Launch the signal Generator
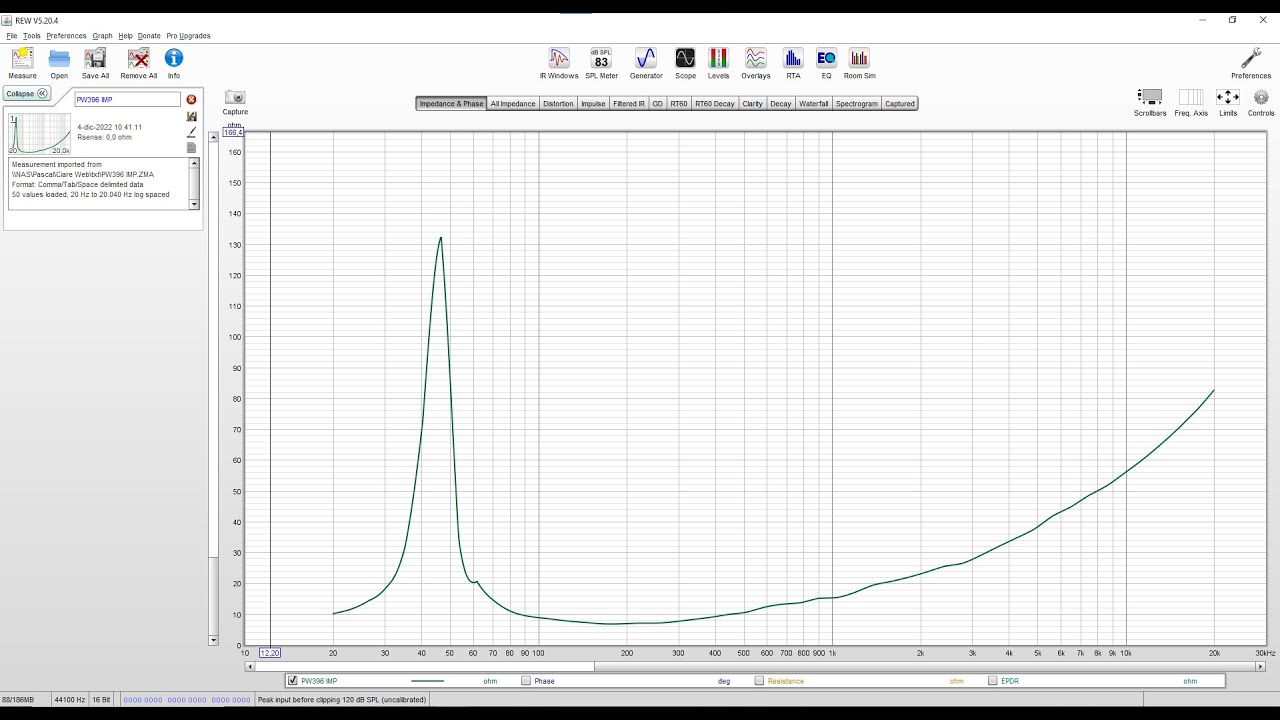 click(646, 58)
